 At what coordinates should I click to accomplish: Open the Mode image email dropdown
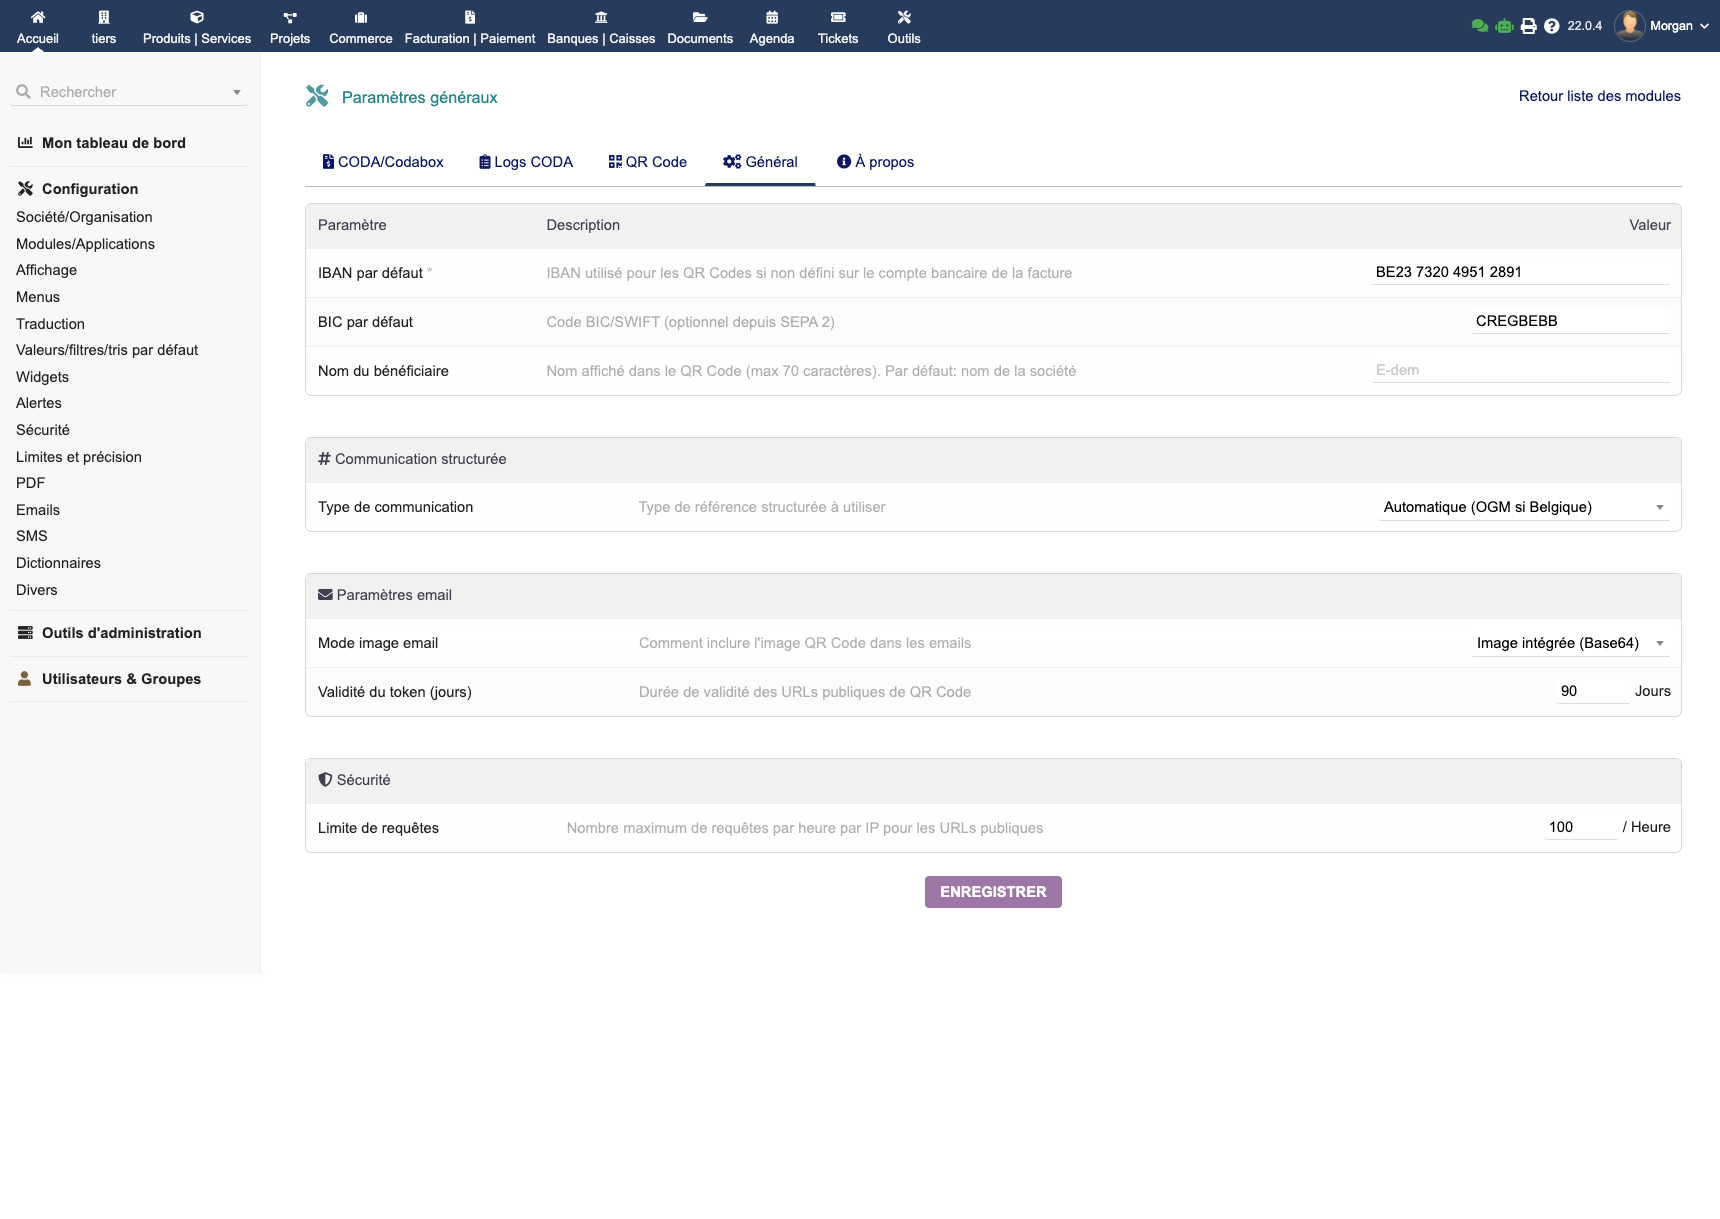click(x=1569, y=643)
